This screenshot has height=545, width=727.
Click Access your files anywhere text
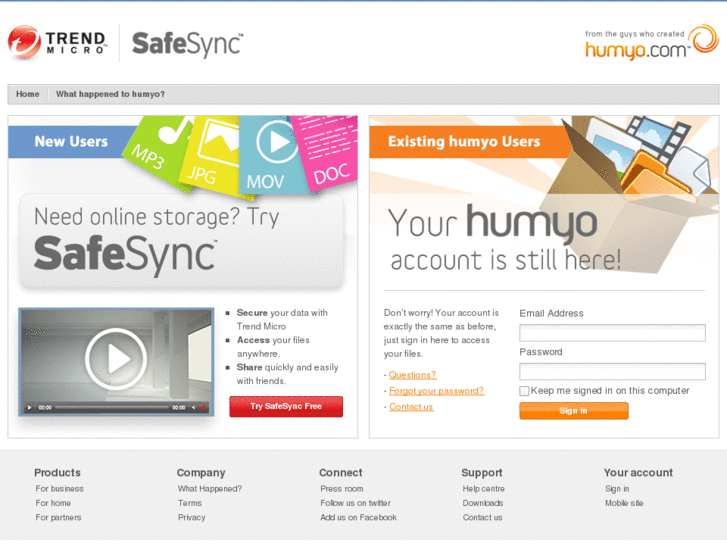[x=273, y=347]
